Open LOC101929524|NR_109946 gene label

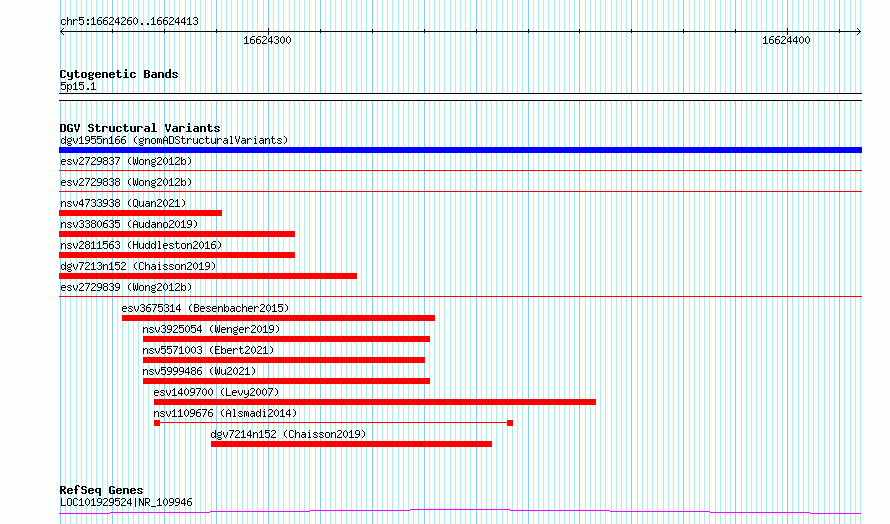pos(126,502)
